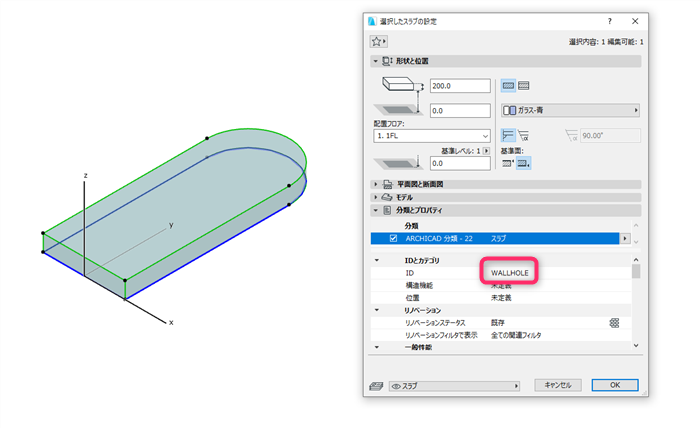Select the composite structure slab icon
Viewport: 700px width, 429px height.
click(524, 86)
